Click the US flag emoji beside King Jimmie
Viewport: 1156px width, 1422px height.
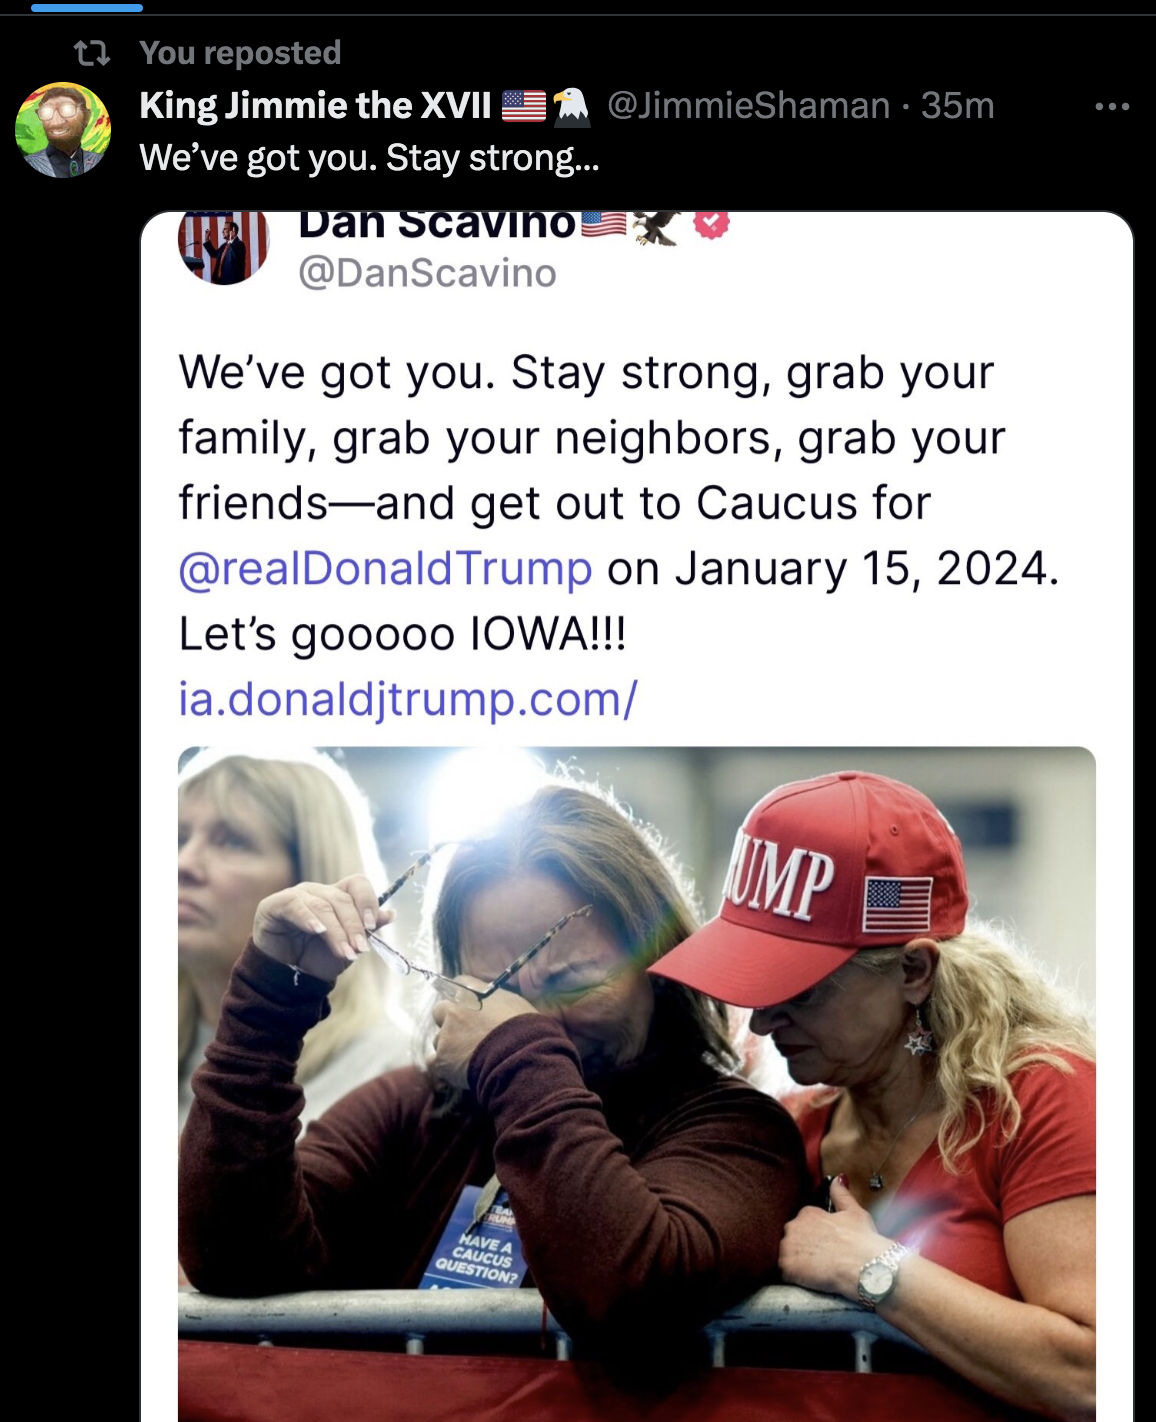(x=523, y=105)
